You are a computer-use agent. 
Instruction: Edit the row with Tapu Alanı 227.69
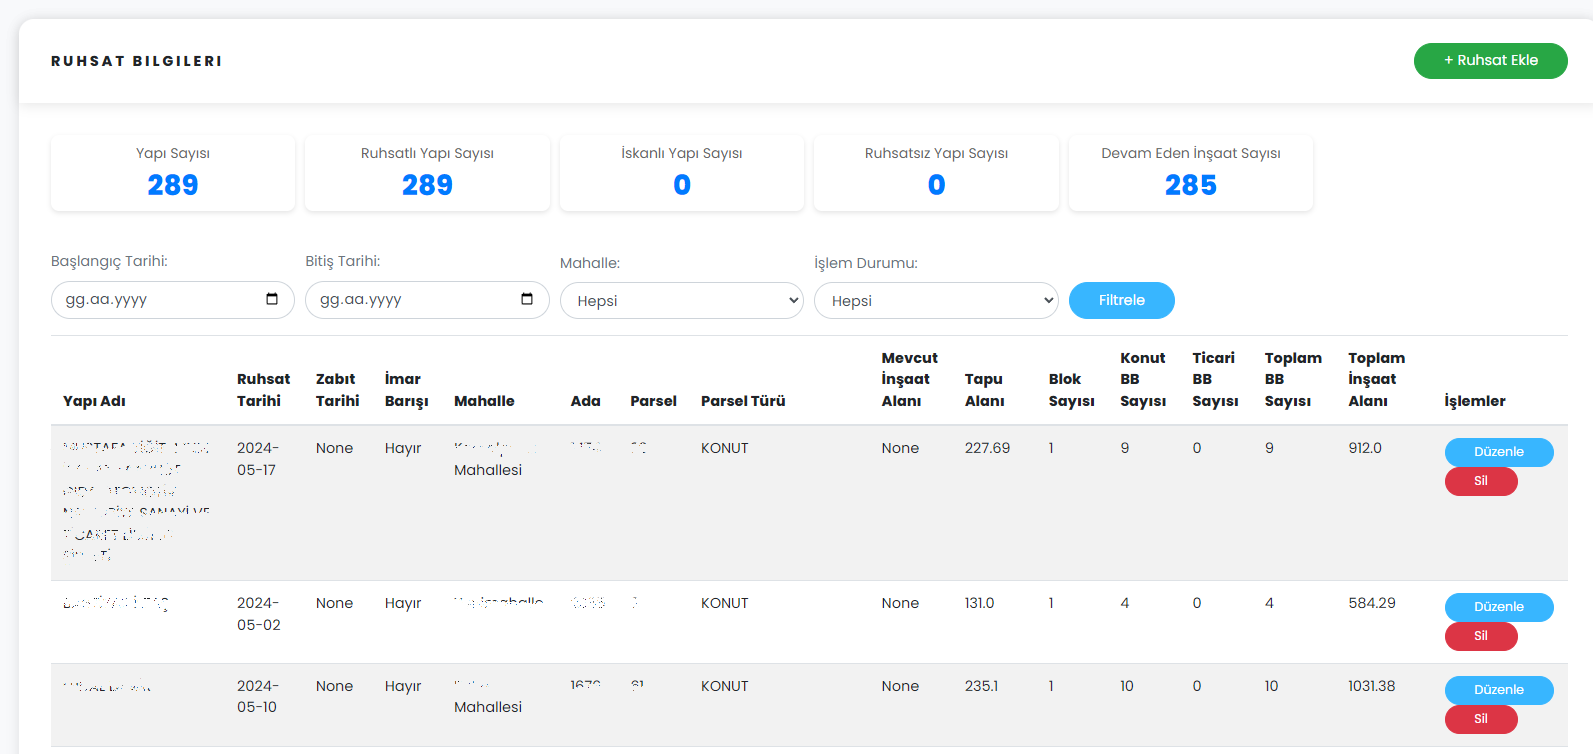(1498, 452)
